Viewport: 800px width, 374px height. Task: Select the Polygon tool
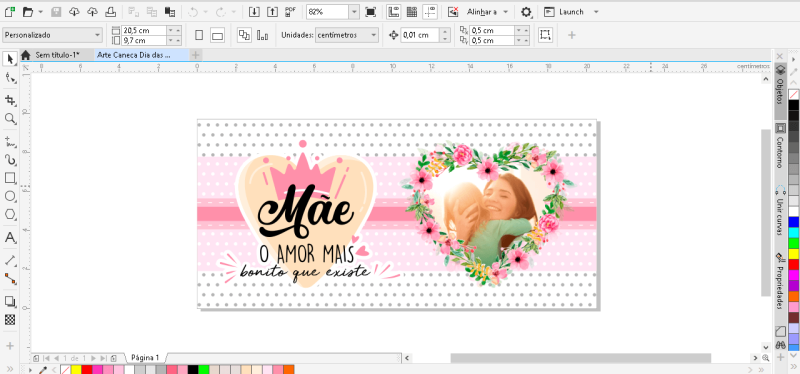(10, 215)
